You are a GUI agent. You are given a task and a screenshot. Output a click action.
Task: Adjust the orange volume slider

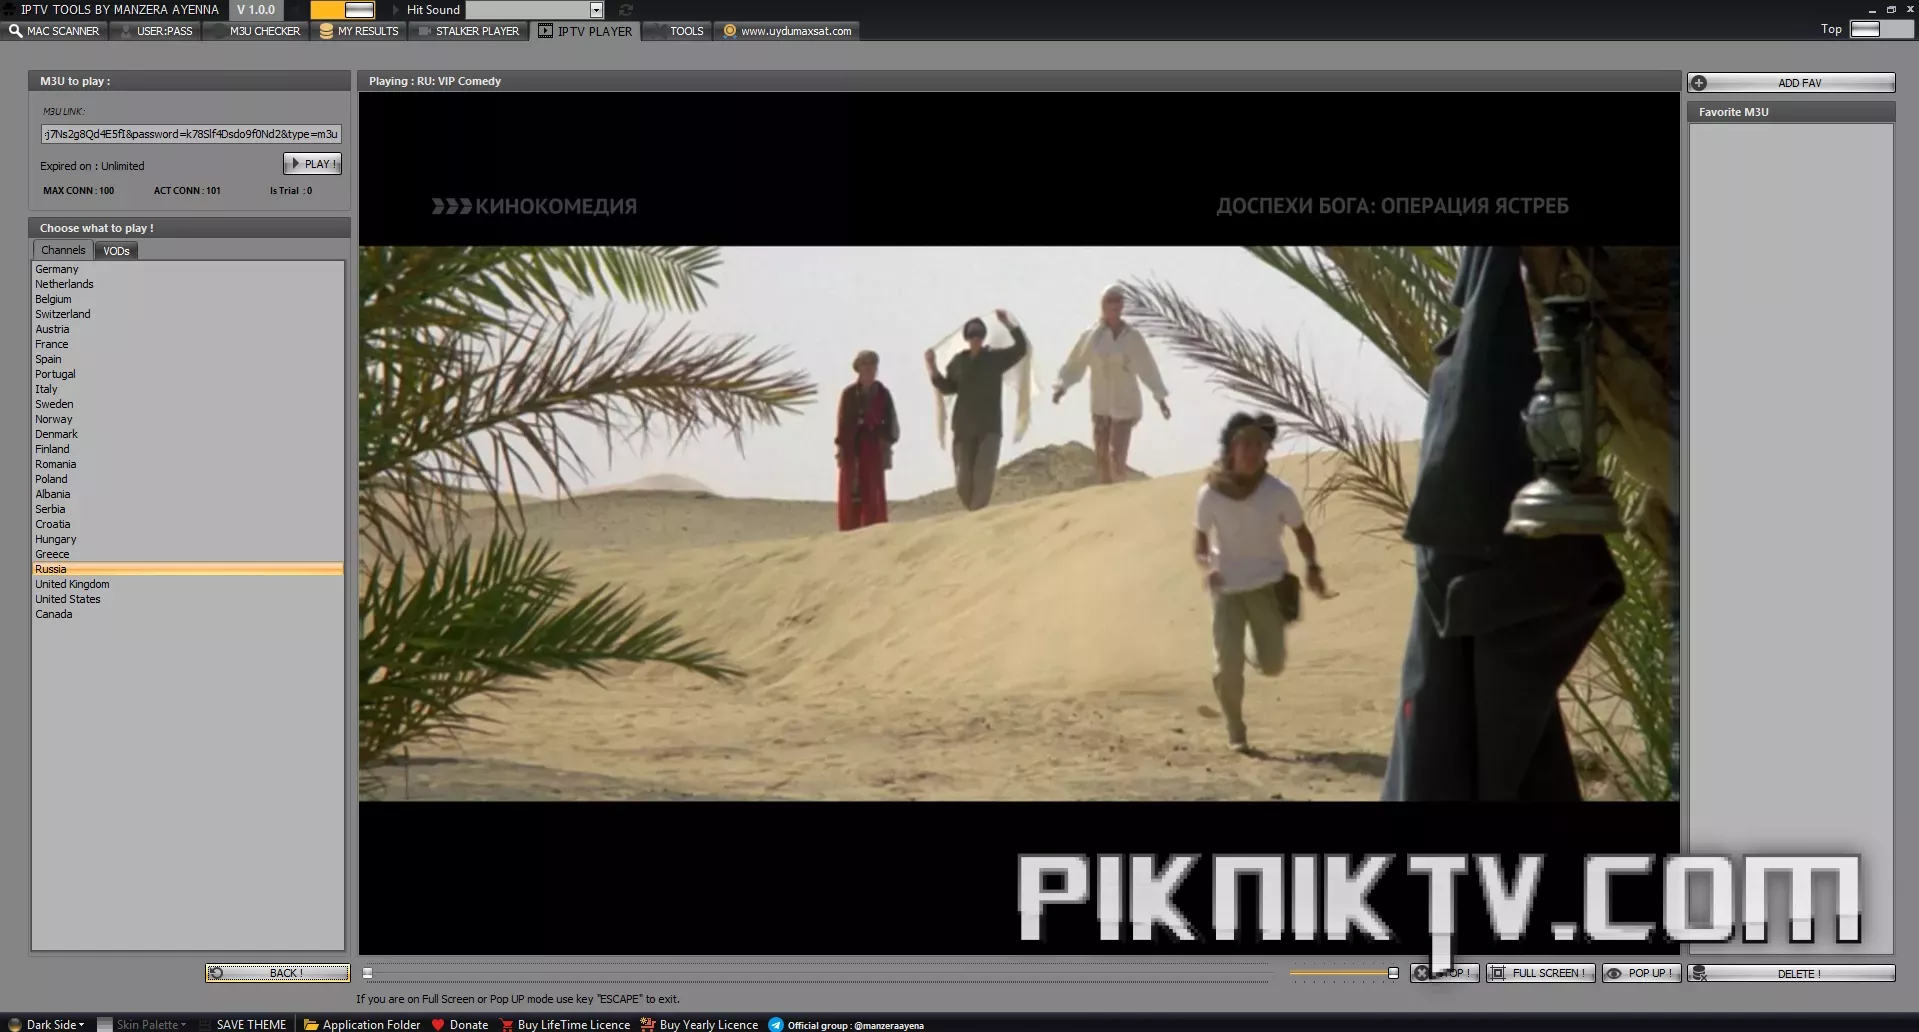tap(1344, 973)
